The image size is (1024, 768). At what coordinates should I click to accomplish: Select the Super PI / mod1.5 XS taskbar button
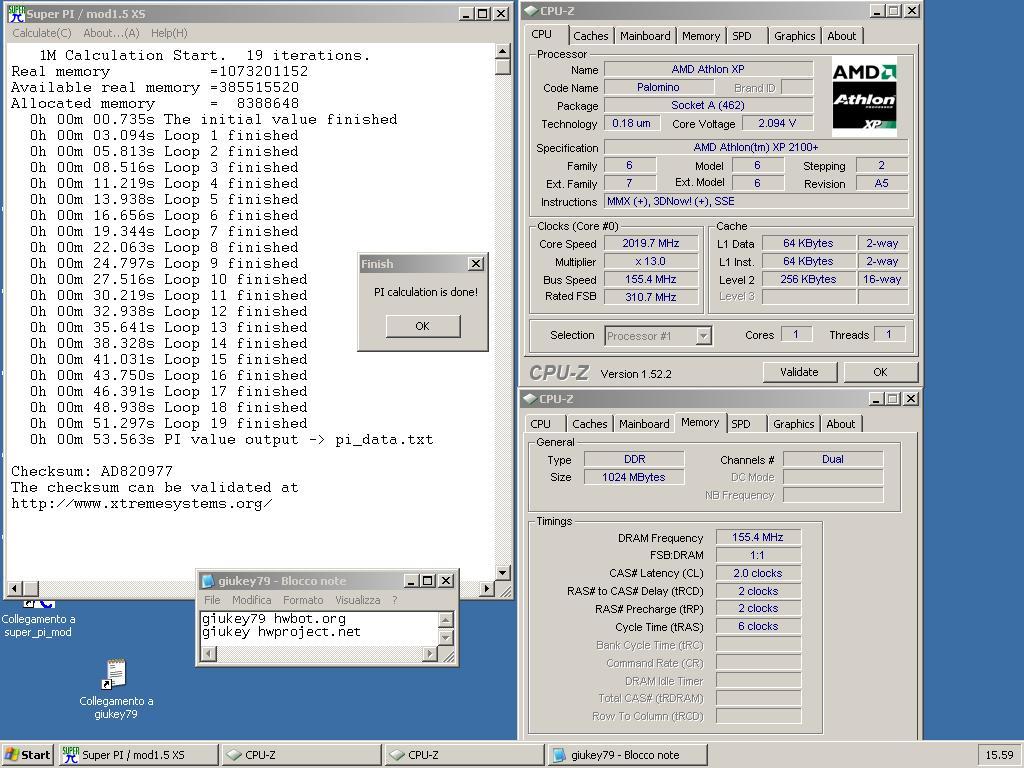pyautogui.click(x=138, y=755)
